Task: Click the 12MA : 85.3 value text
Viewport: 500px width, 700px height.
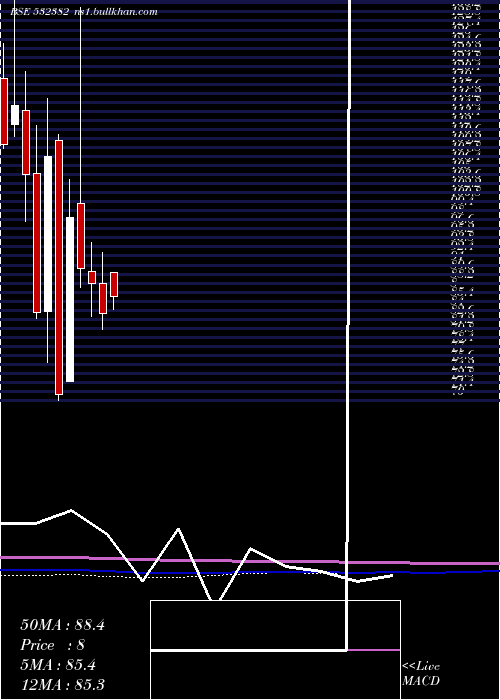Action: pos(62,685)
